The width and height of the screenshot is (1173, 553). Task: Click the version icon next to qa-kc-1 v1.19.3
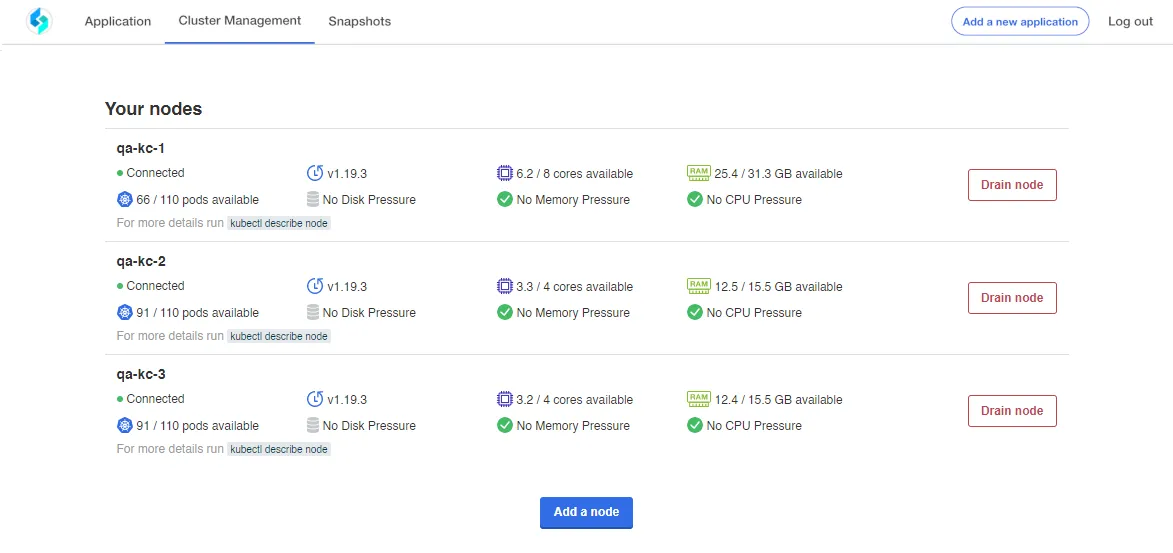coord(315,174)
